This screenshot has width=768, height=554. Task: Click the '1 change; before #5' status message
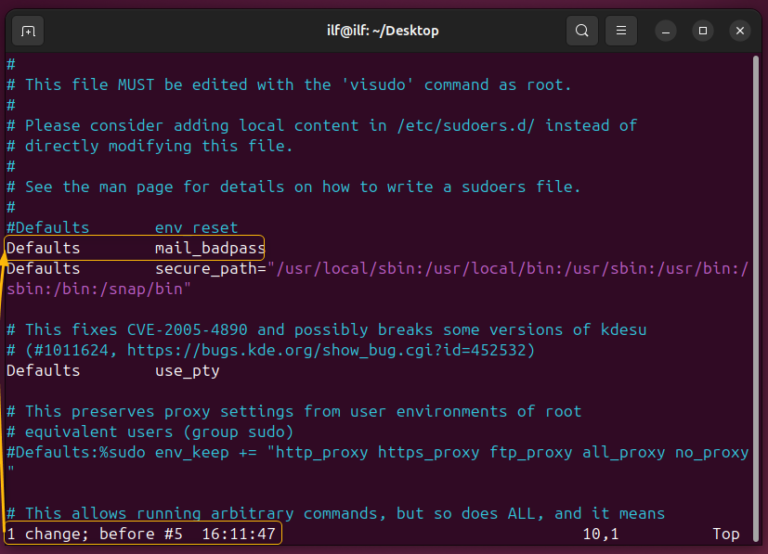(95, 534)
